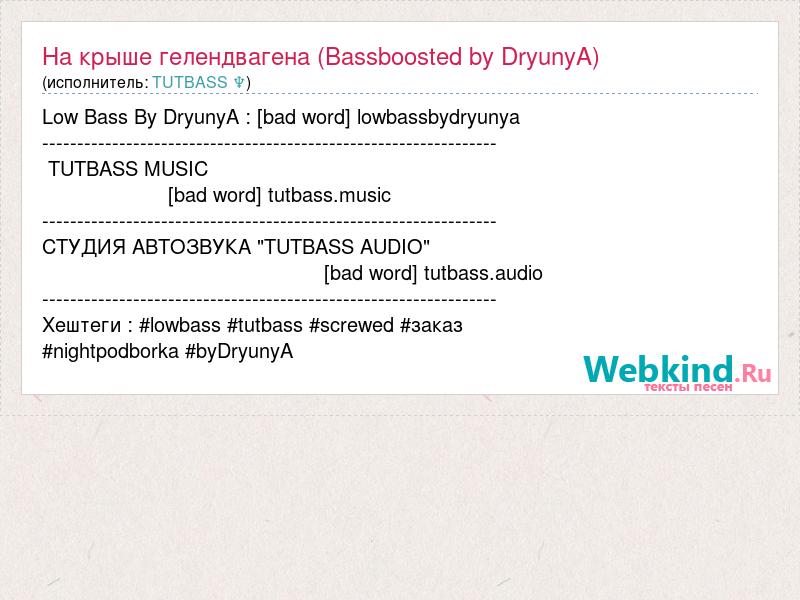Image resolution: width=800 pixels, height=600 pixels.
Task: Click the #byDryunyA hashtag
Action: click(239, 351)
